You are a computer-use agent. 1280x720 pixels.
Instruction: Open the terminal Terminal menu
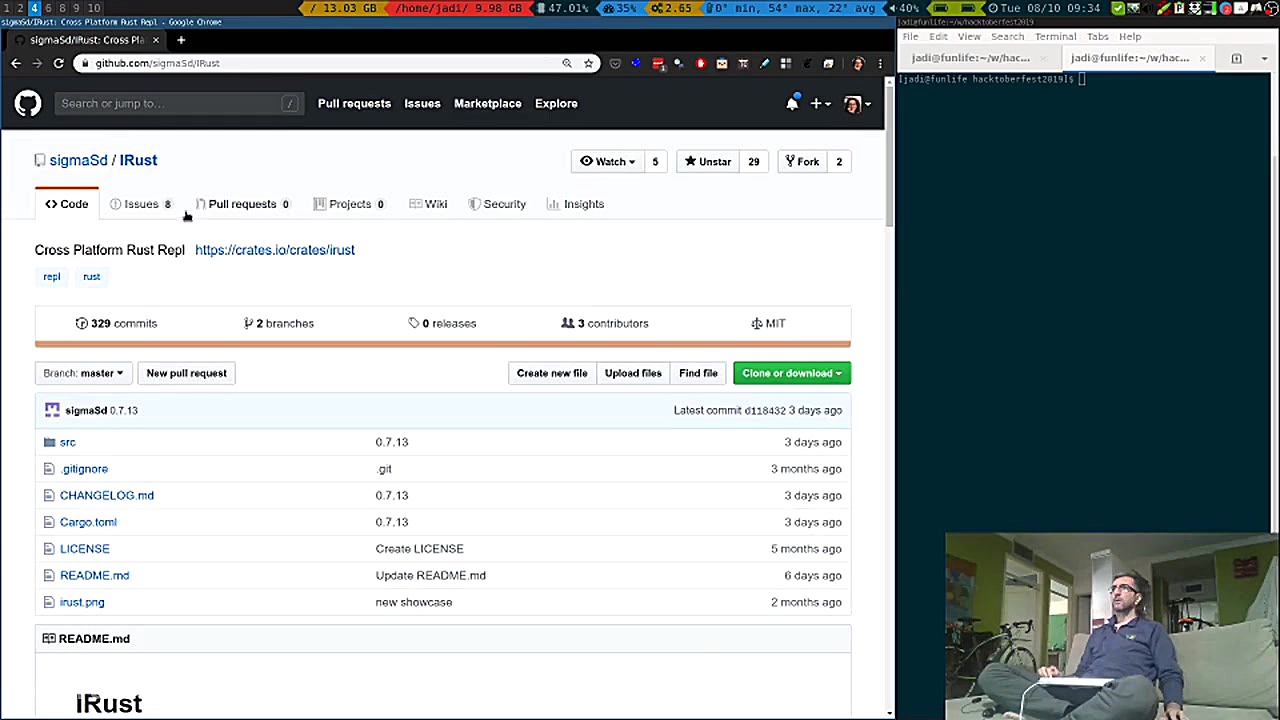coord(1056,37)
